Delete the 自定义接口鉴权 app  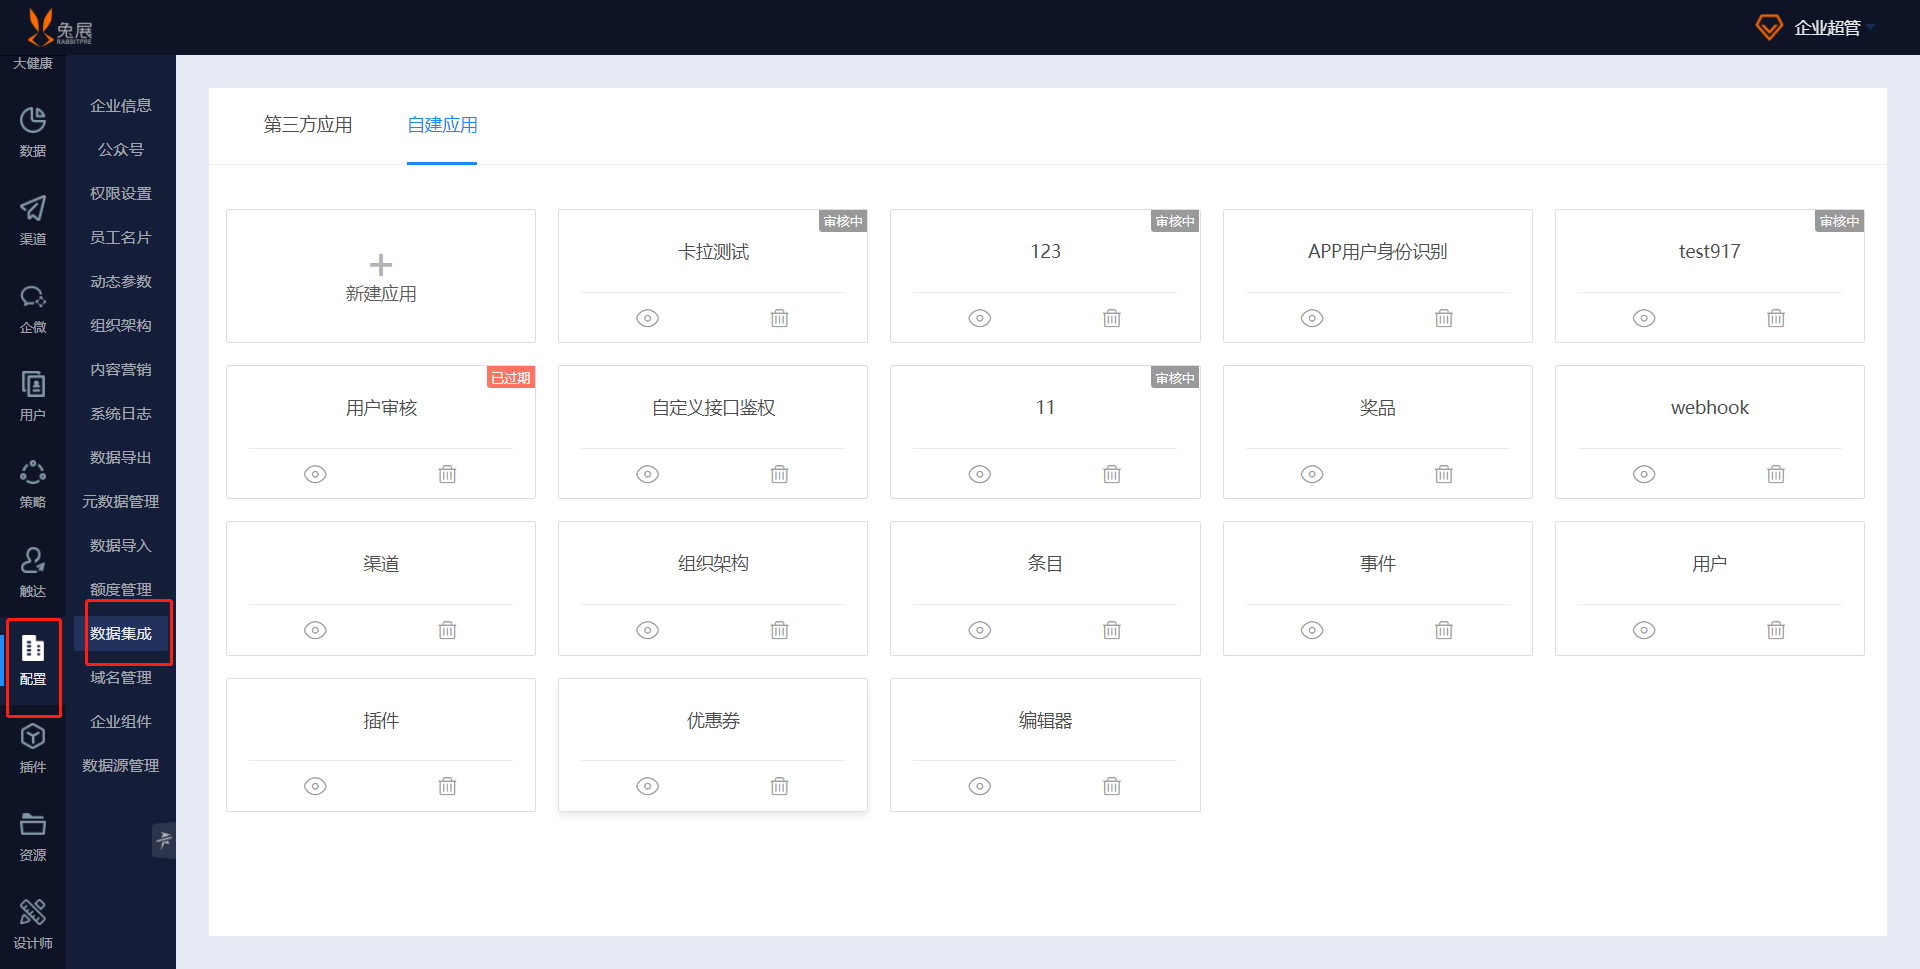[x=780, y=474]
